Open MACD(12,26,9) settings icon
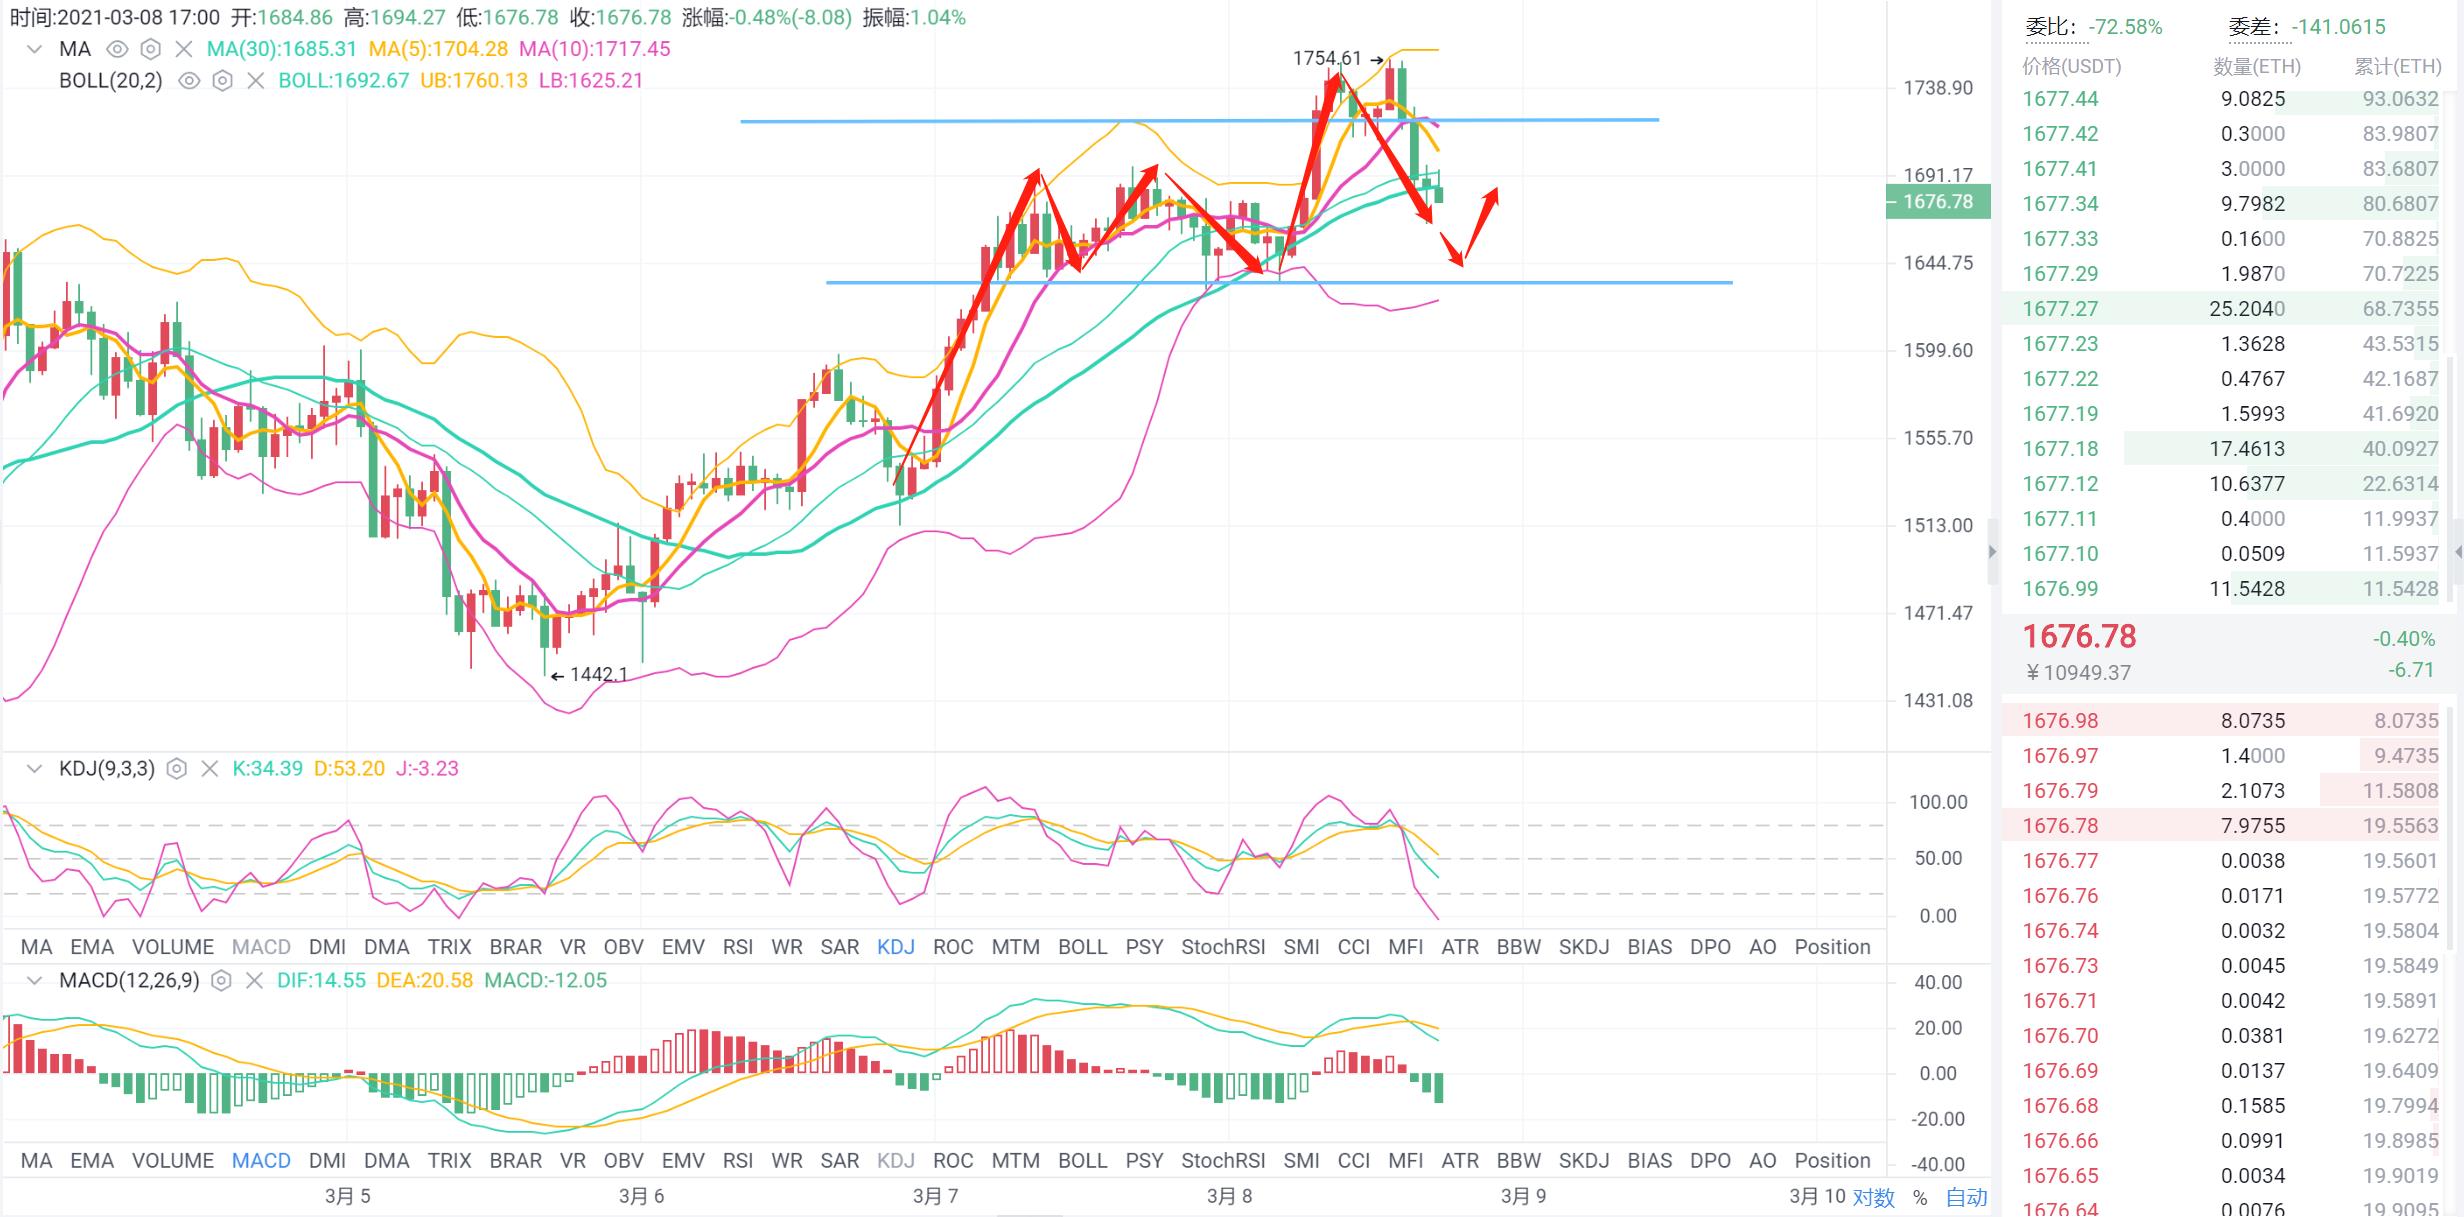This screenshot has width=2464, height=1217. 222,981
